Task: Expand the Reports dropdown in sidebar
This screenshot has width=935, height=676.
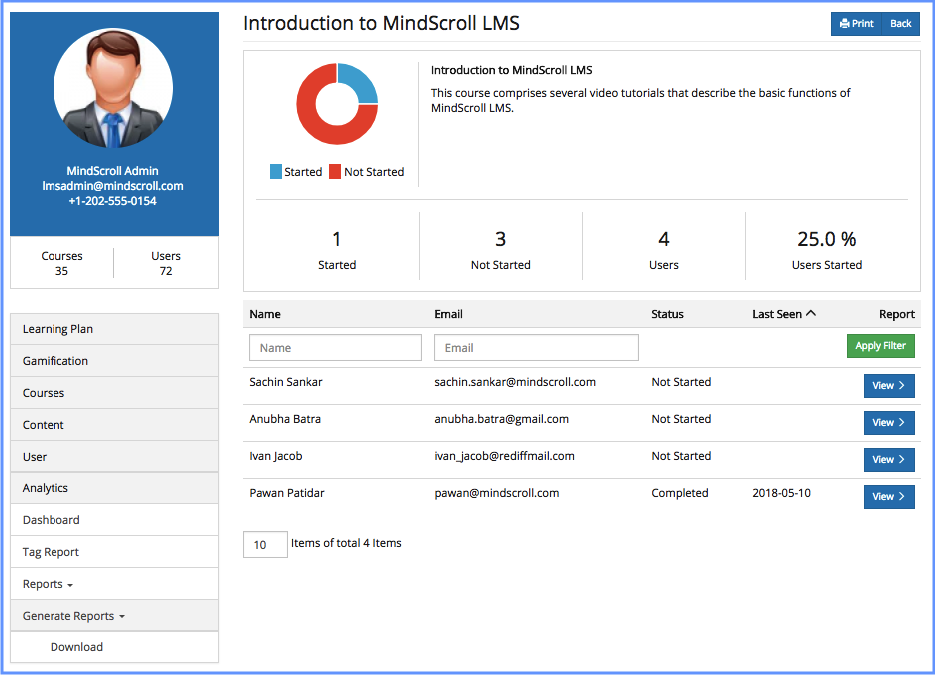Action: click(x=48, y=584)
